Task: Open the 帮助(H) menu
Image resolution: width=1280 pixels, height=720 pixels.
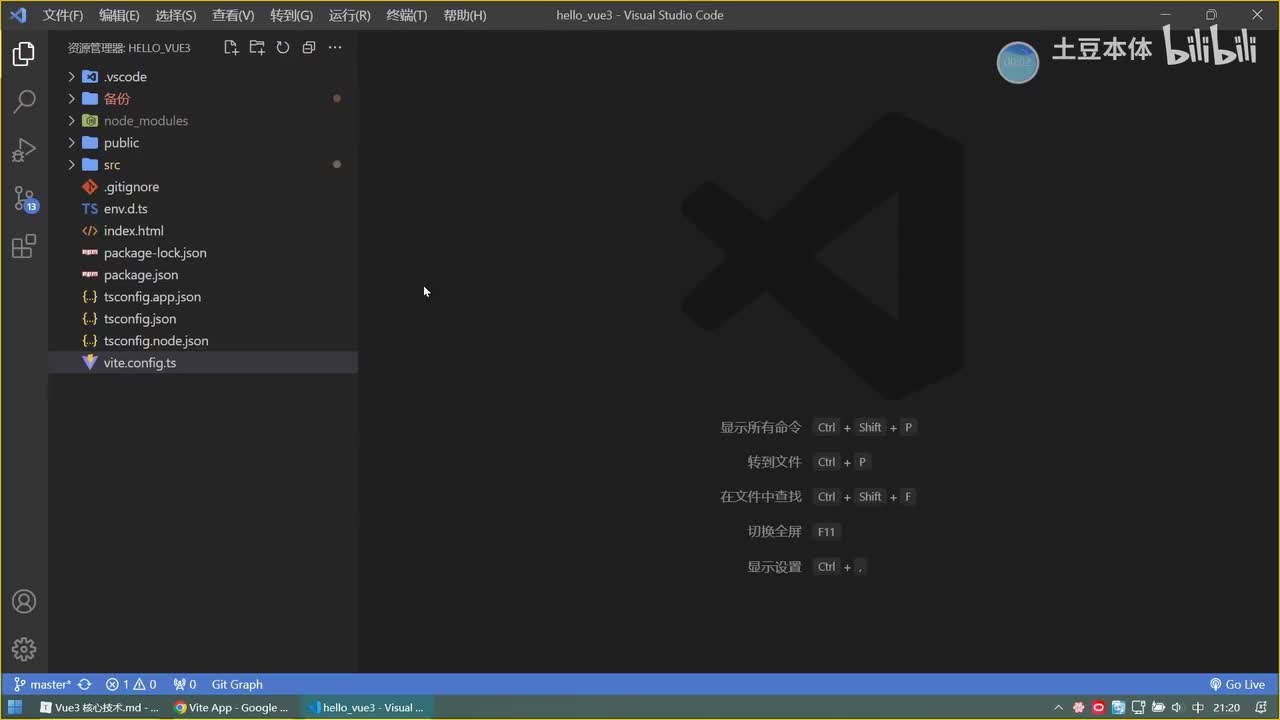Action: click(x=464, y=15)
